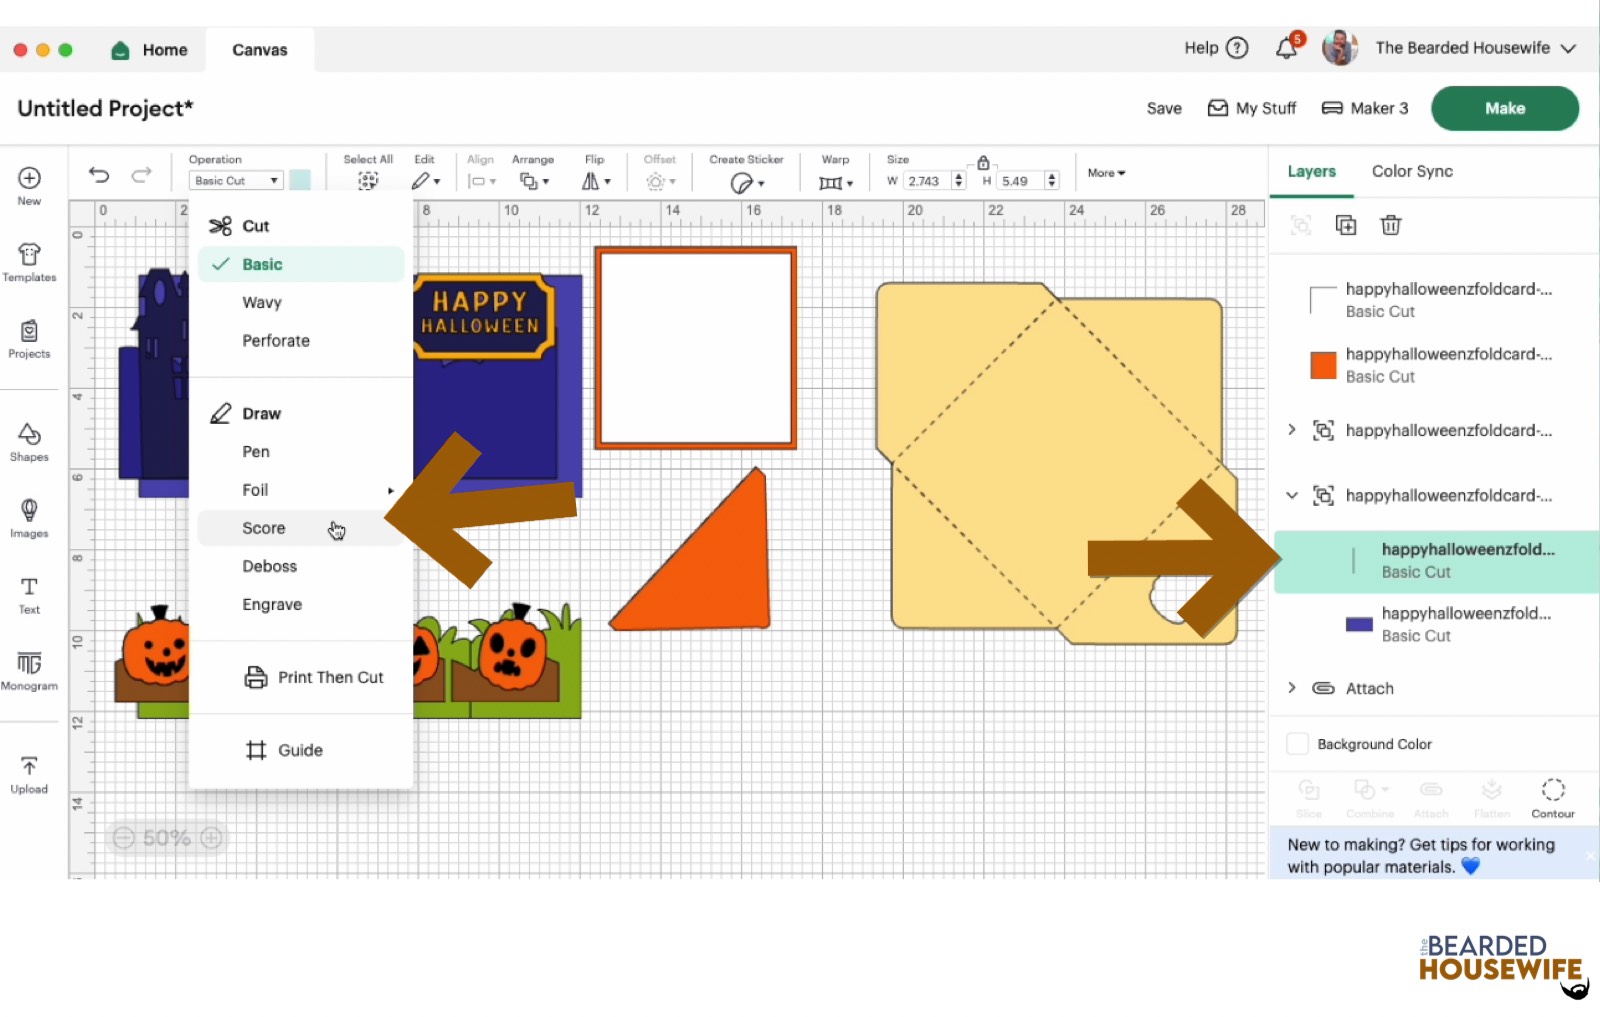The image size is (1600, 1017).
Task: Open the Monogram tool
Action: (x=29, y=670)
